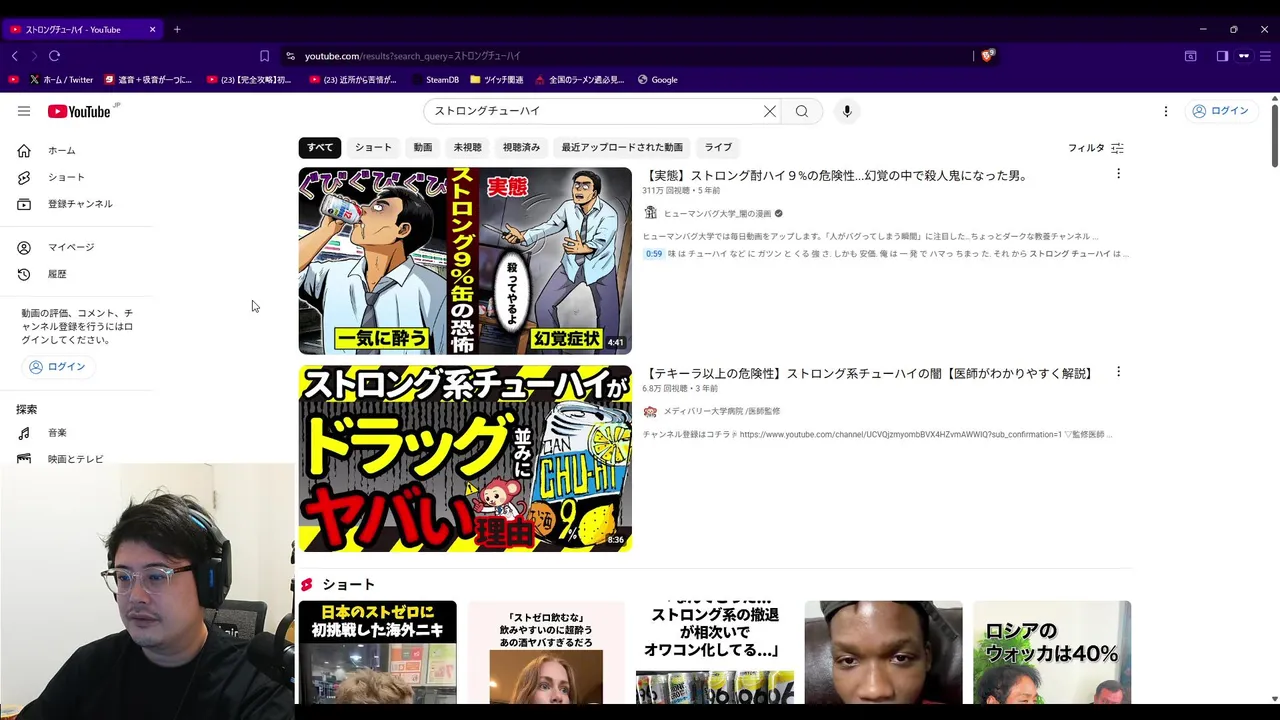Start voice search with microphone
The width and height of the screenshot is (1280, 720).
coord(847,111)
